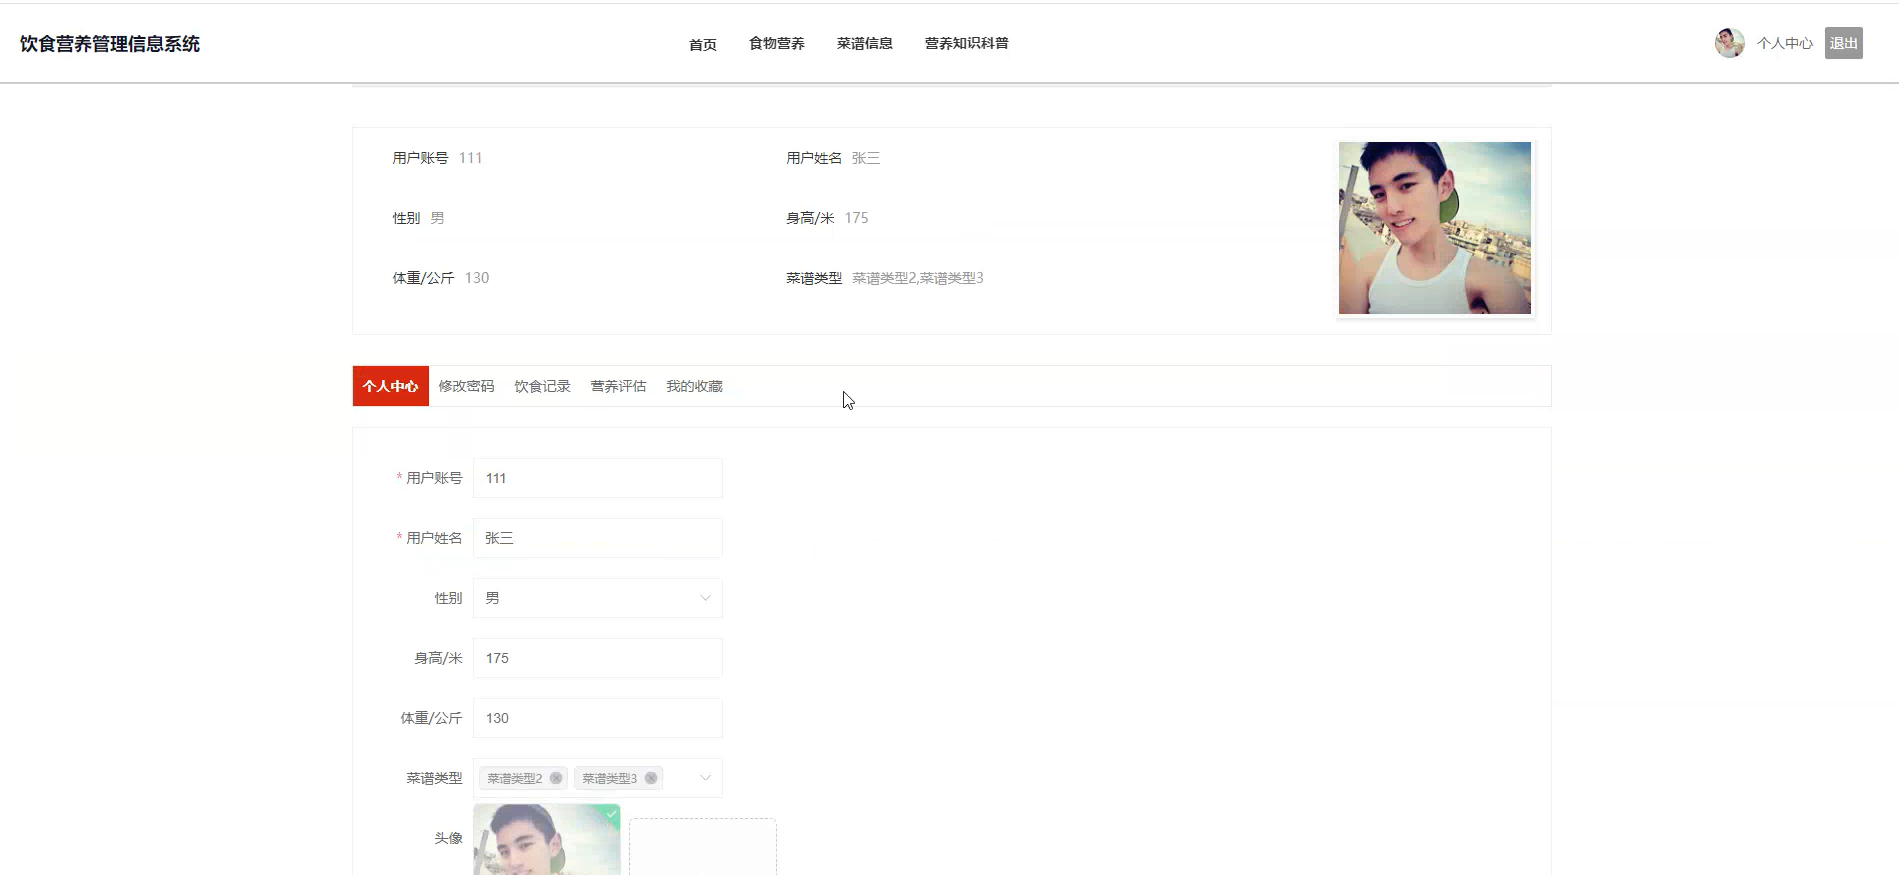The image size is (1899, 875).
Task: Focus the 用户账号 input field
Action: click(x=598, y=478)
